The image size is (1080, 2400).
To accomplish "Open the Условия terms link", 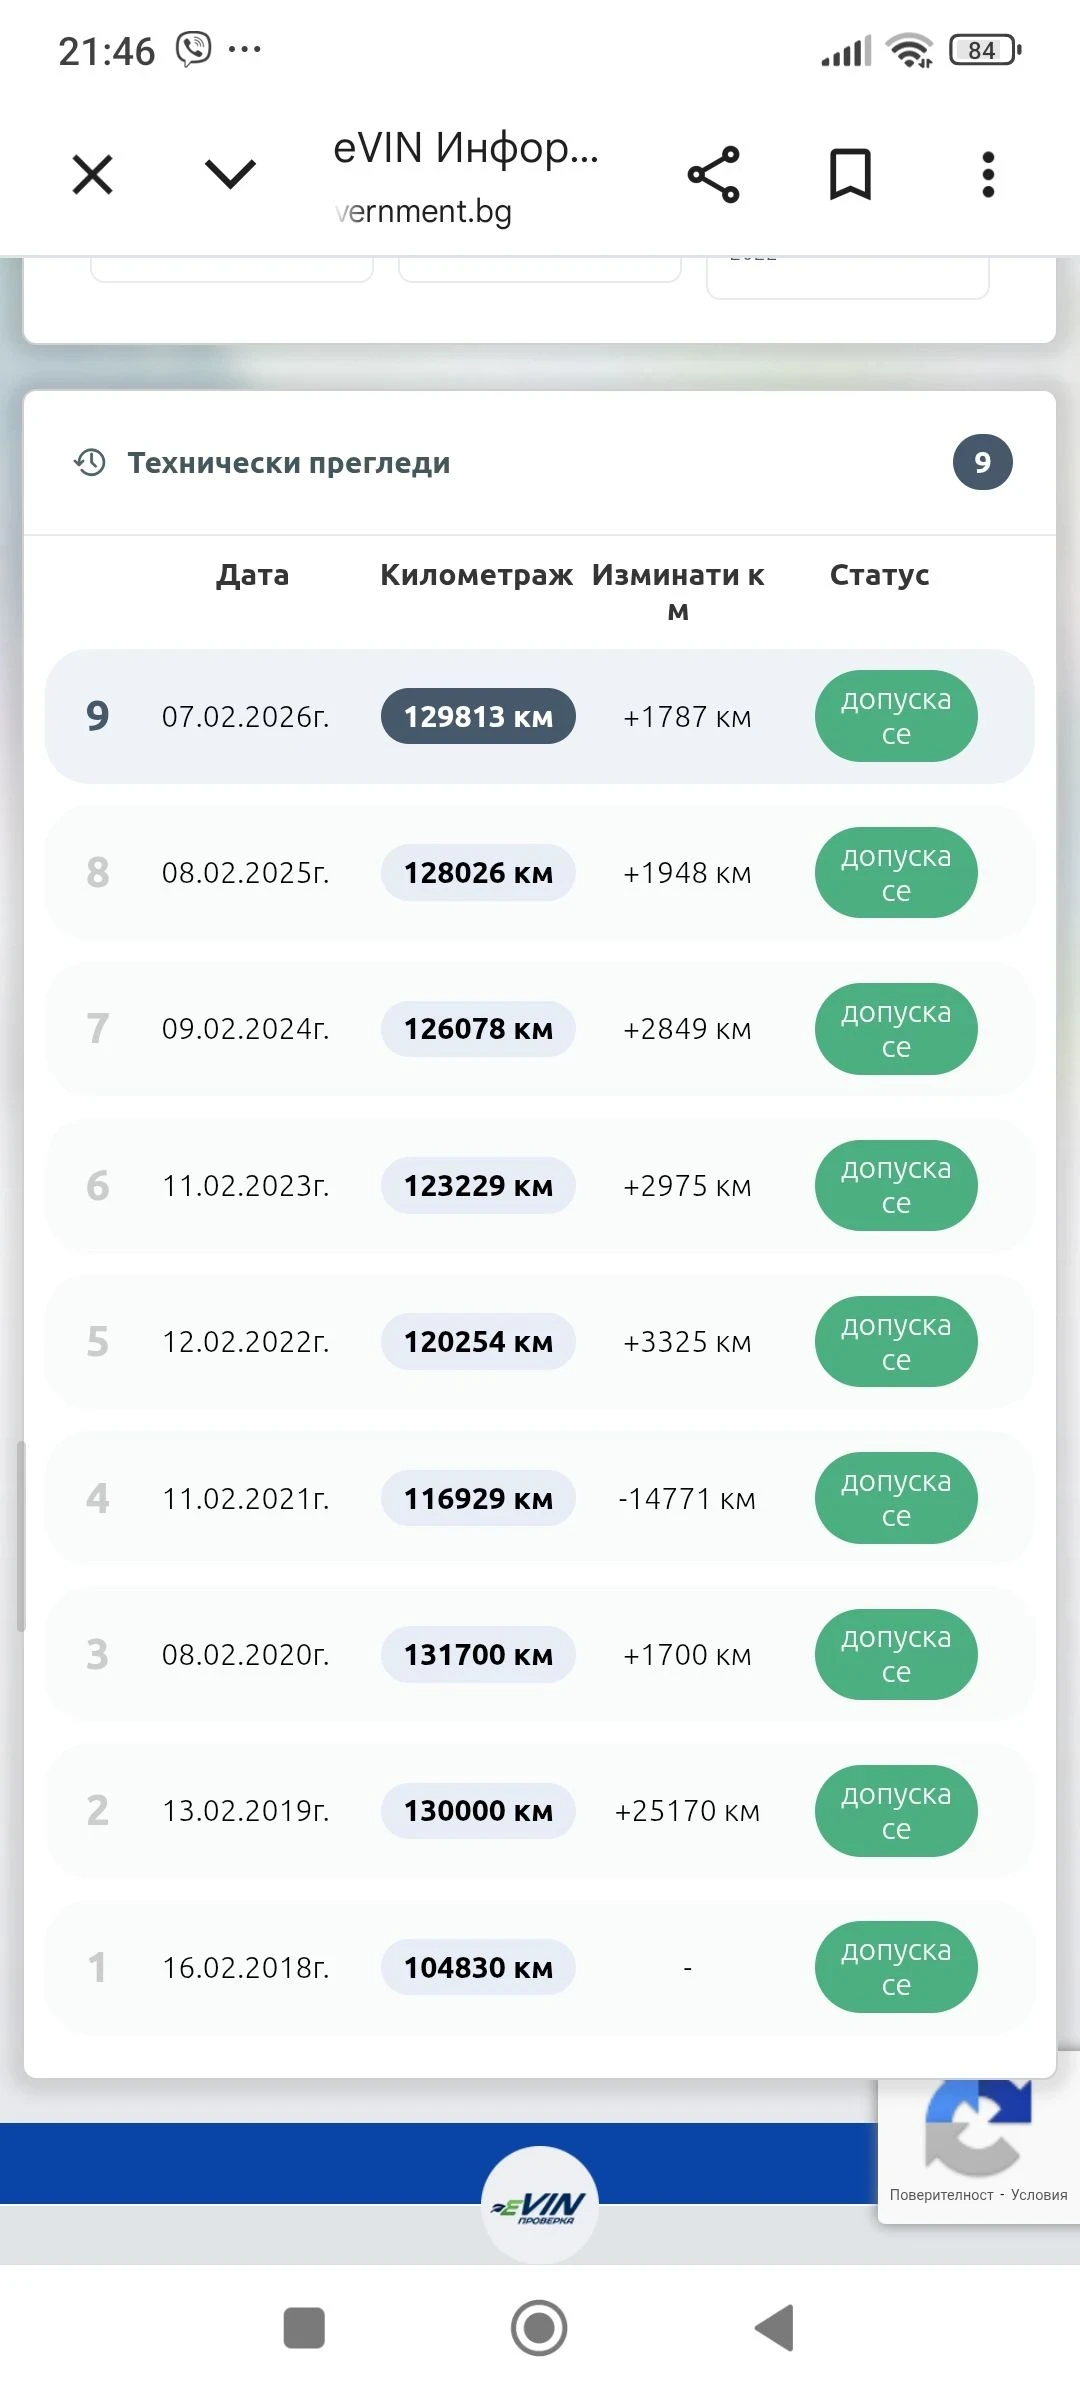I will [x=1039, y=2195].
